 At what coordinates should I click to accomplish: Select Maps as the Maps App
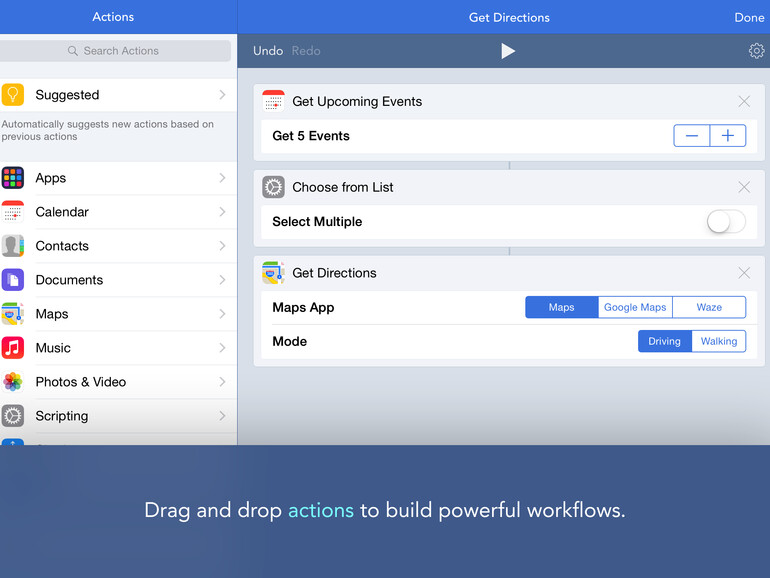pos(562,307)
